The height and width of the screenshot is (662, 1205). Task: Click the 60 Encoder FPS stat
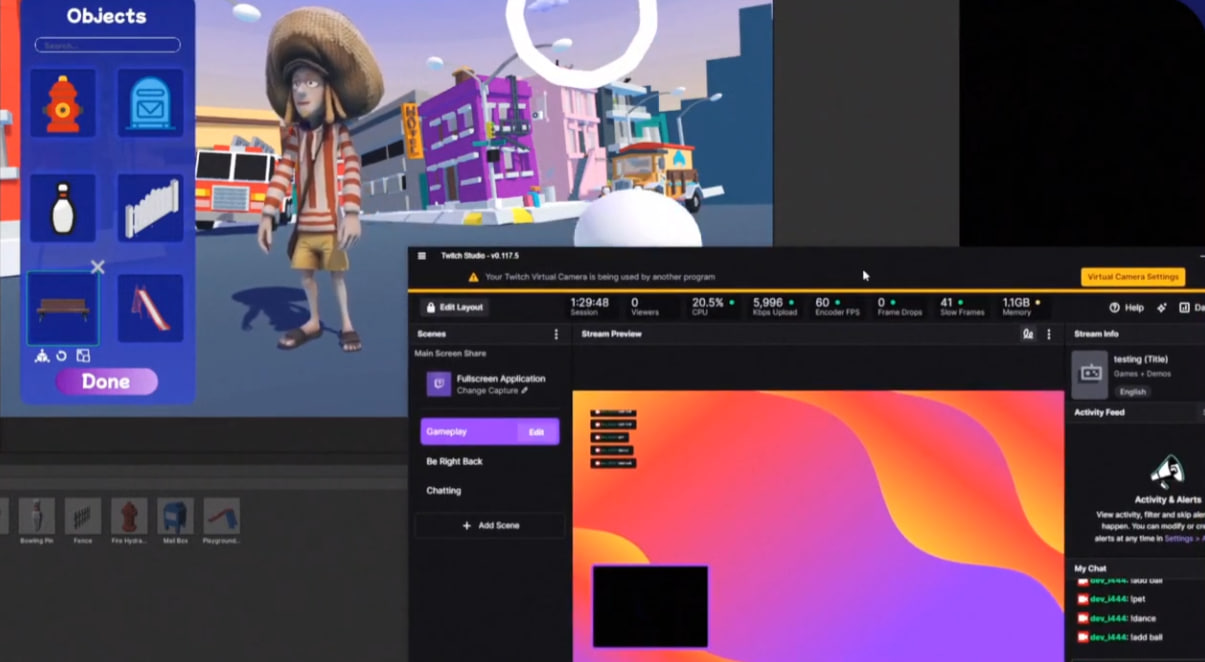point(836,306)
